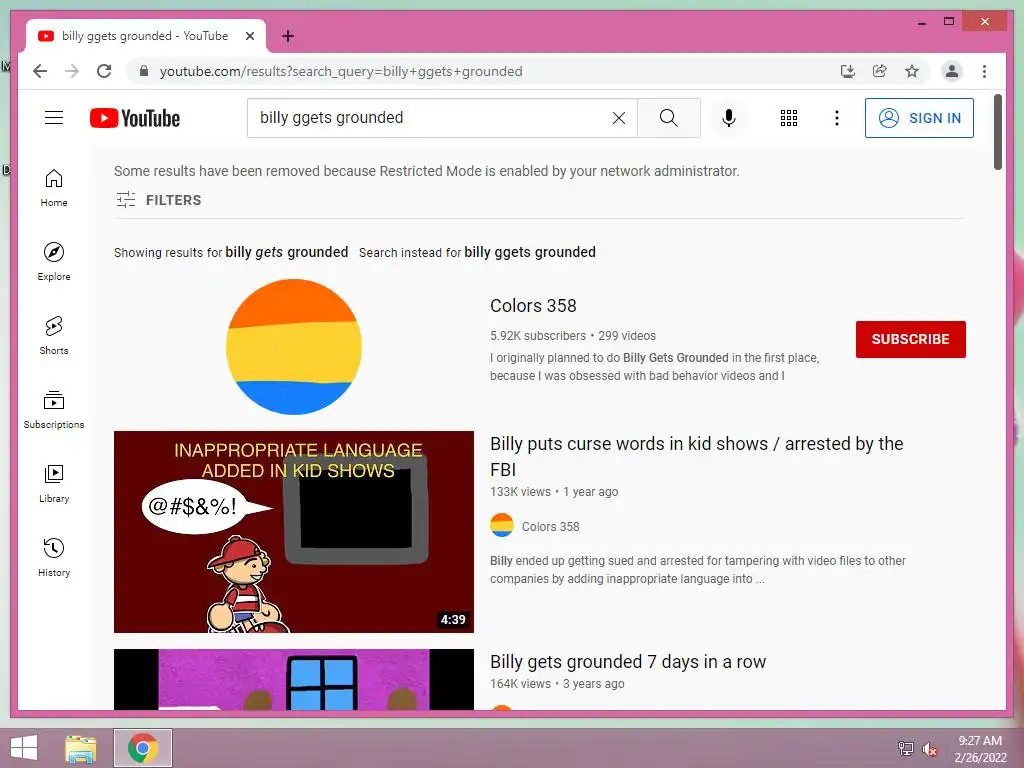Go forward in the browser
1024x768 pixels.
tap(72, 71)
